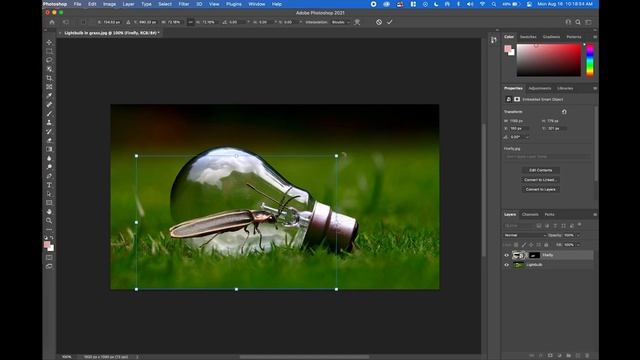The height and width of the screenshot is (360, 640).
Task: Click the Convert to Layers button
Action: point(540,189)
